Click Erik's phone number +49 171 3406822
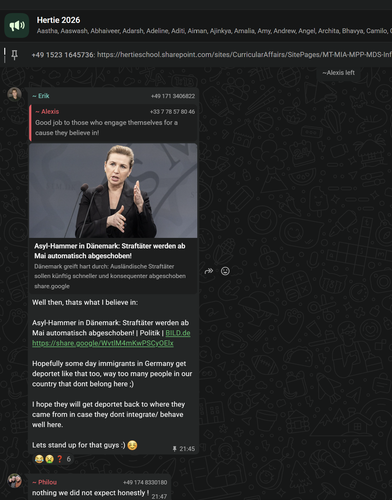This screenshot has height=500, width=392. pos(173,96)
